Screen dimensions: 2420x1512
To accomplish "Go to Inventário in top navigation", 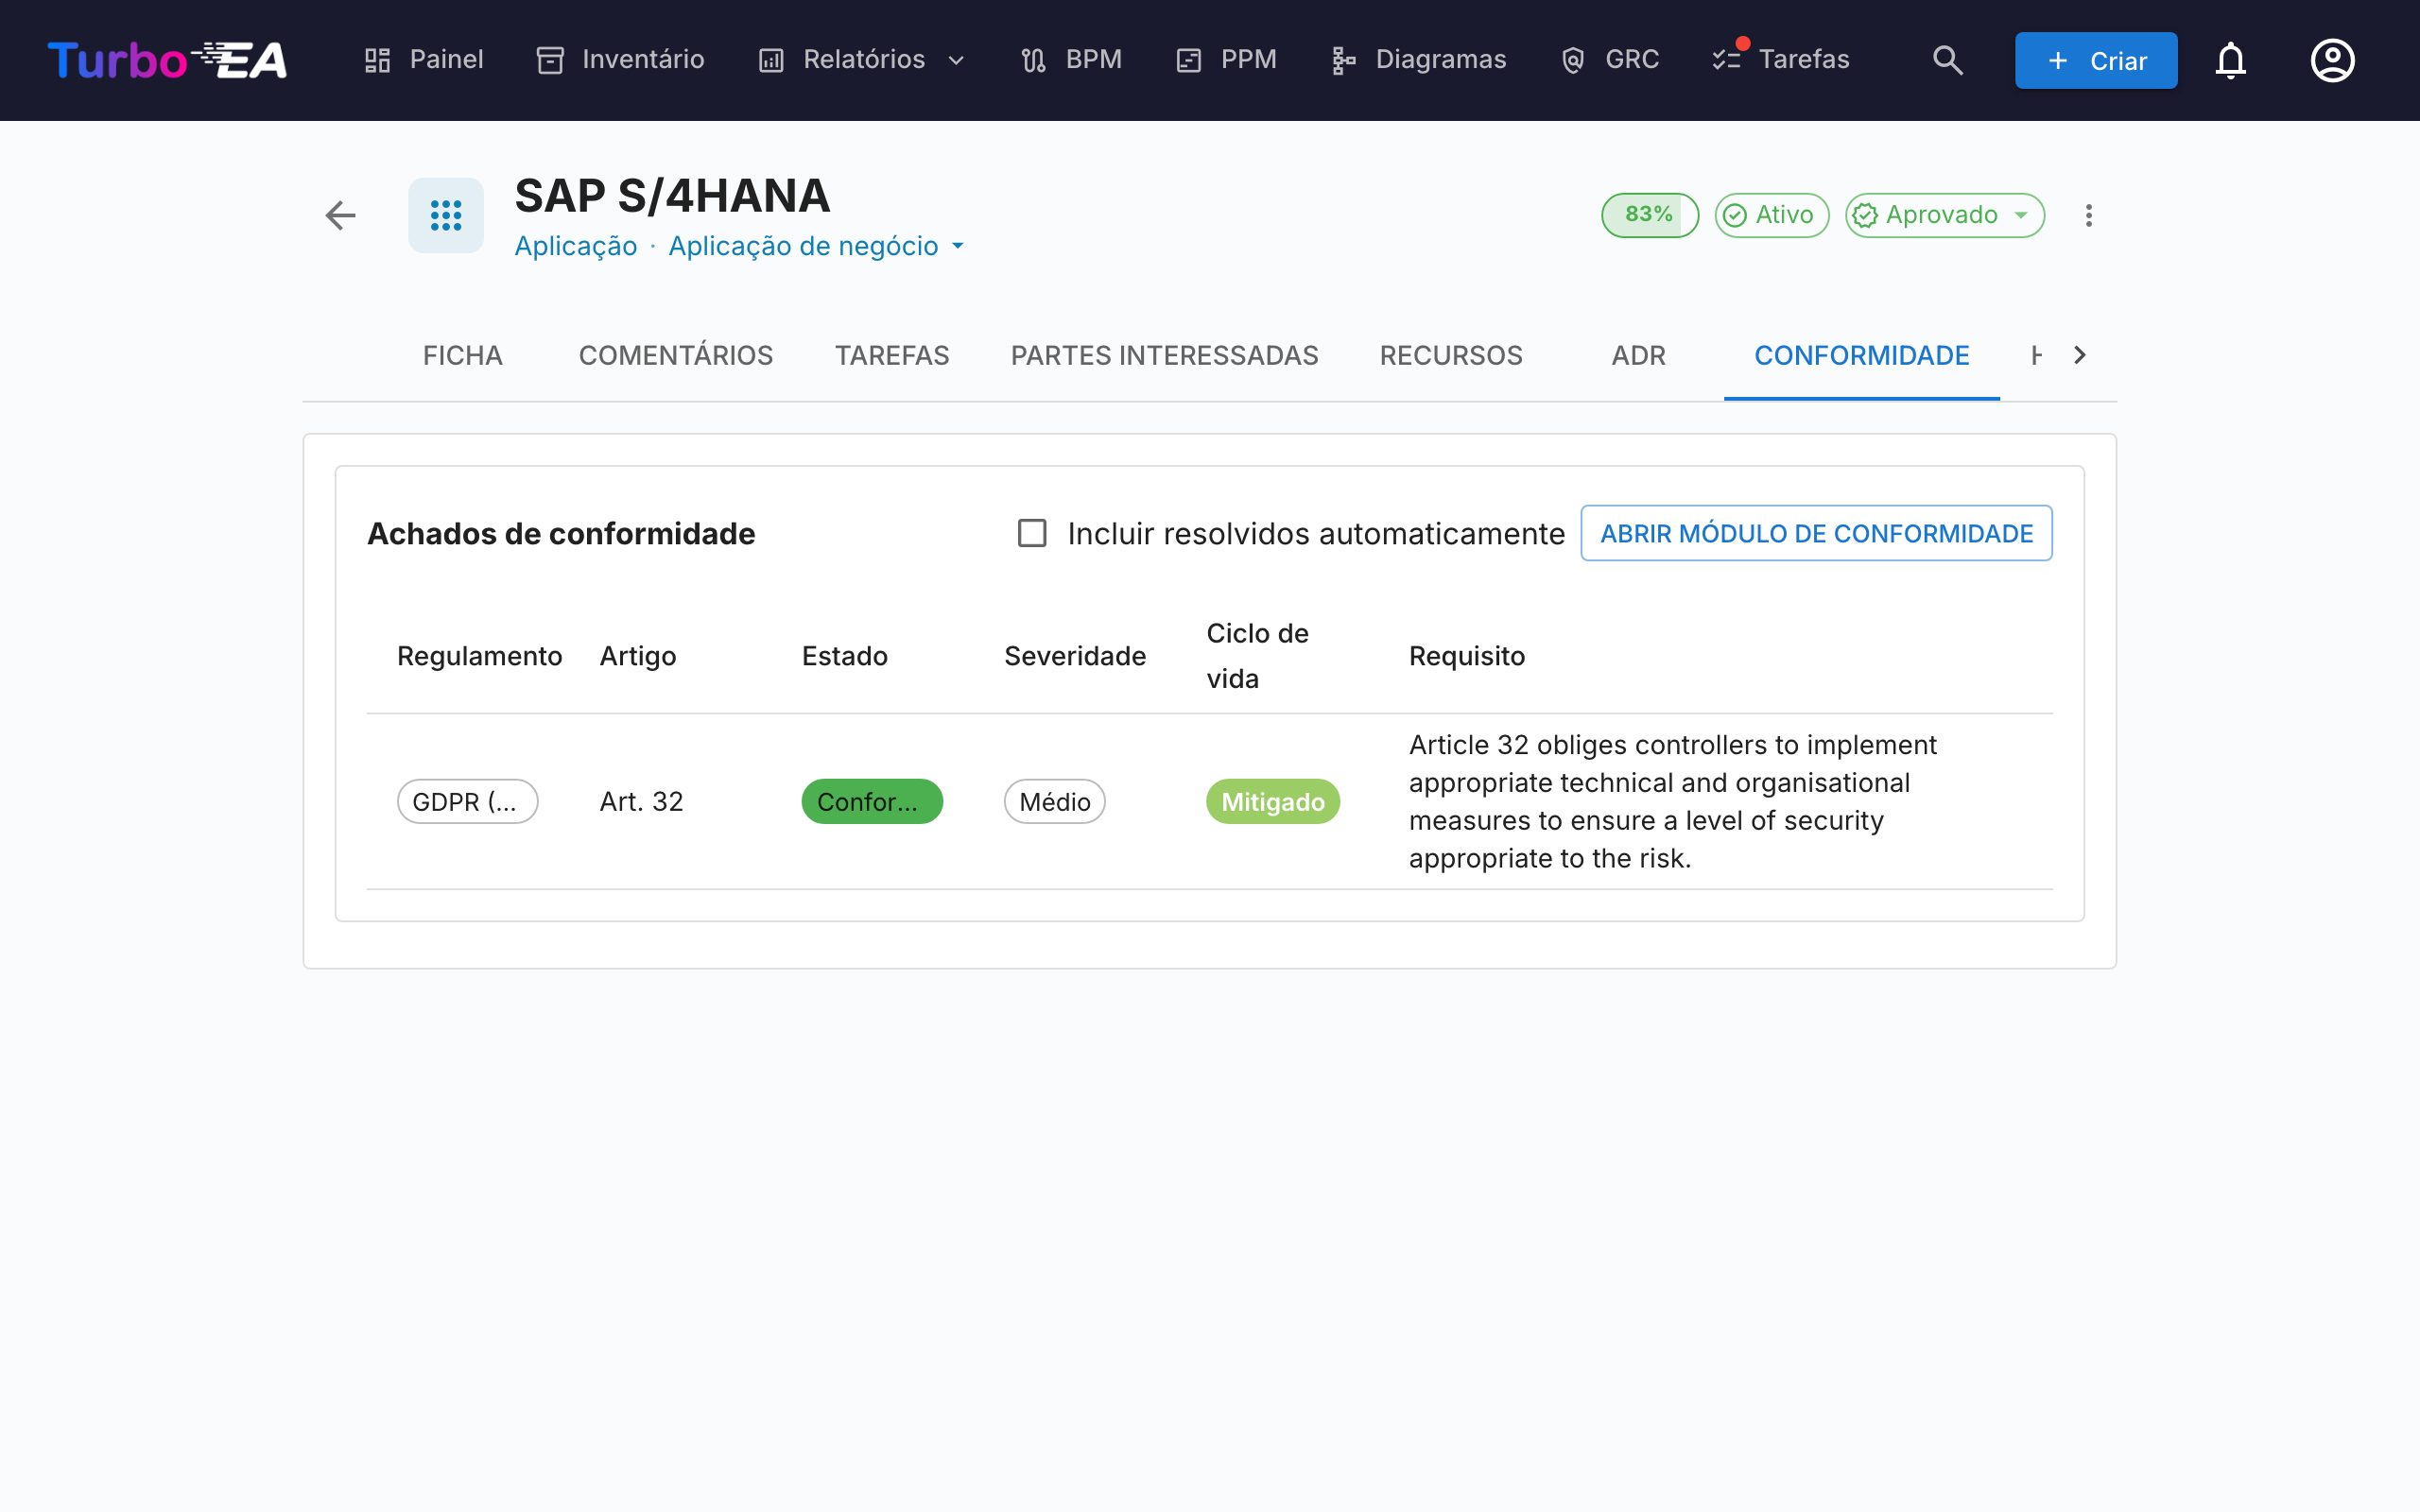I will (x=620, y=60).
